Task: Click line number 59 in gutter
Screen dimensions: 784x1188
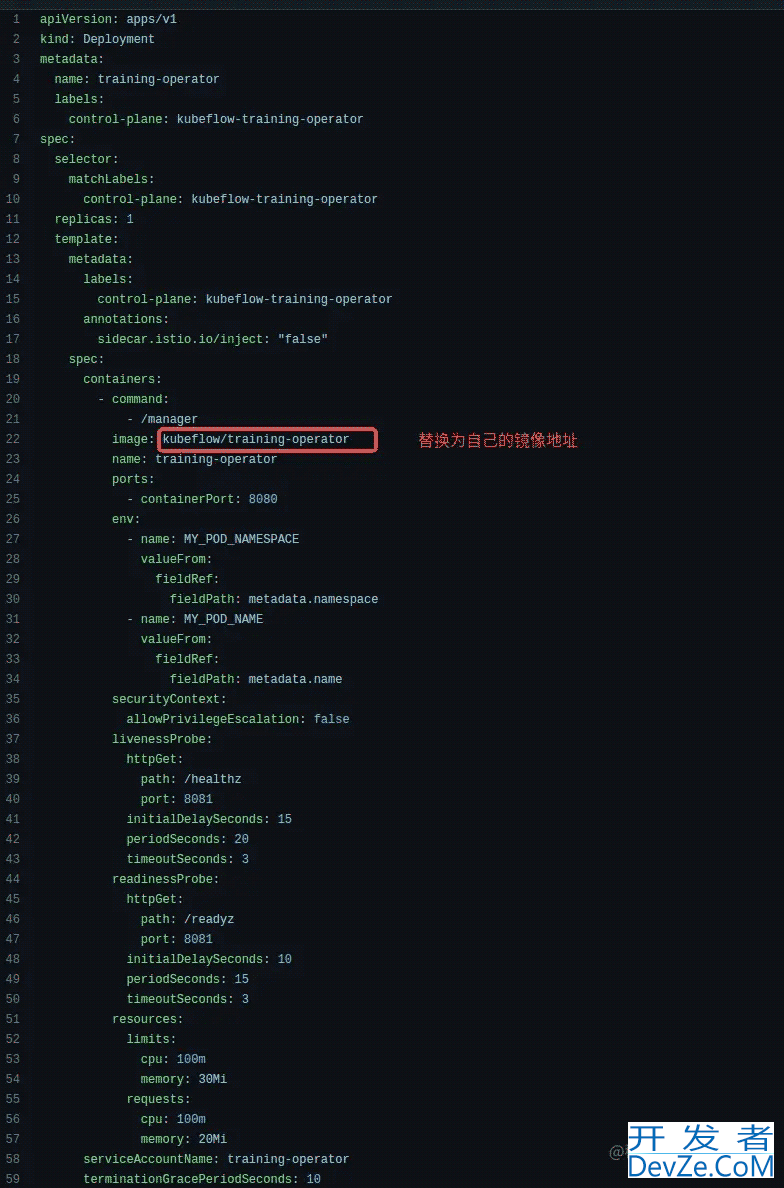Action: pyautogui.click(x=12, y=1179)
